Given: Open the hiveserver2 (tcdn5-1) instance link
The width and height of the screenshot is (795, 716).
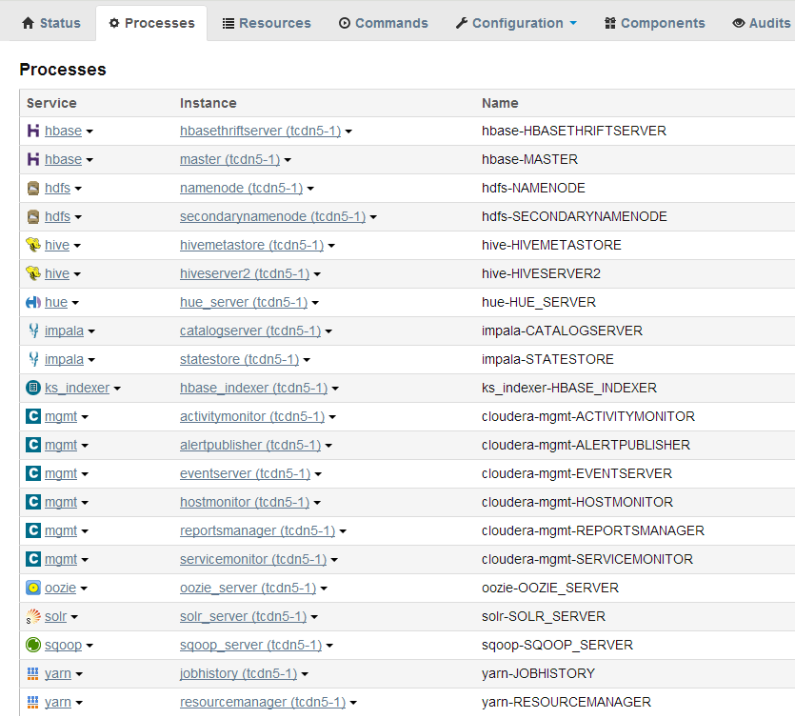Looking at the screenshot, I should [x=244, y=274].
